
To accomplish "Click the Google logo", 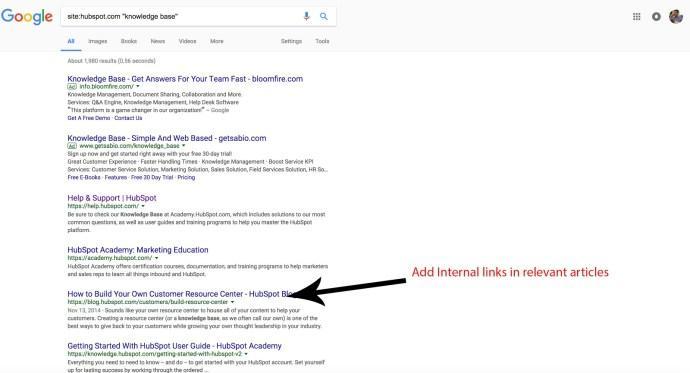I will click(x=27, y=17).
